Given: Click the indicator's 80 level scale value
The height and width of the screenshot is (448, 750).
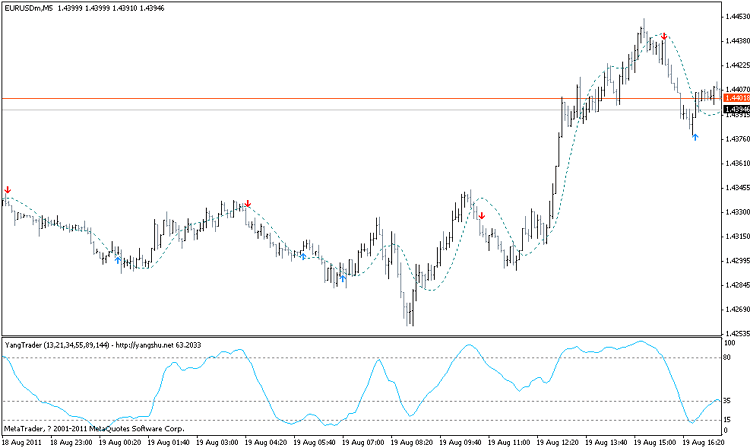Looking at the screenshot, I should click(x=730, y=358).
